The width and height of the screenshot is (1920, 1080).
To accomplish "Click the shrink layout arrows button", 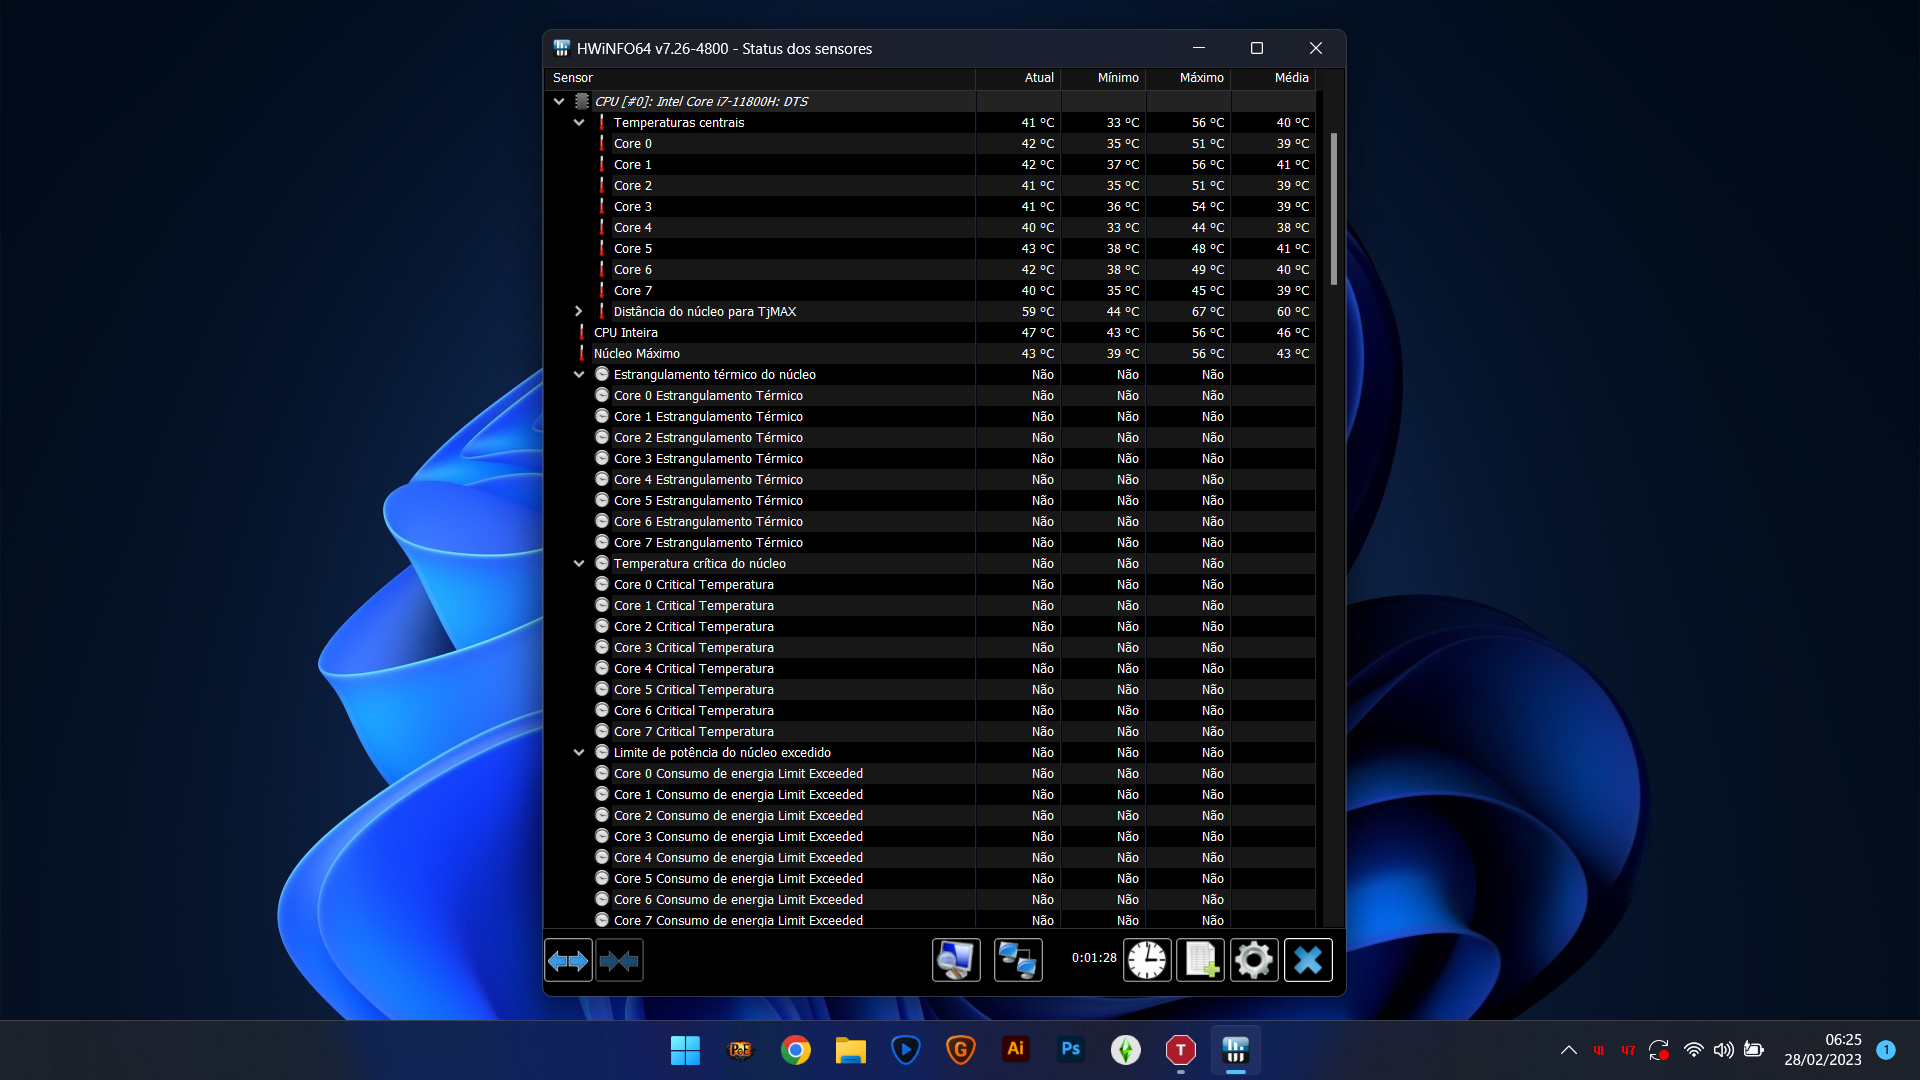I will pyautogui.click(x=619, y=961).
